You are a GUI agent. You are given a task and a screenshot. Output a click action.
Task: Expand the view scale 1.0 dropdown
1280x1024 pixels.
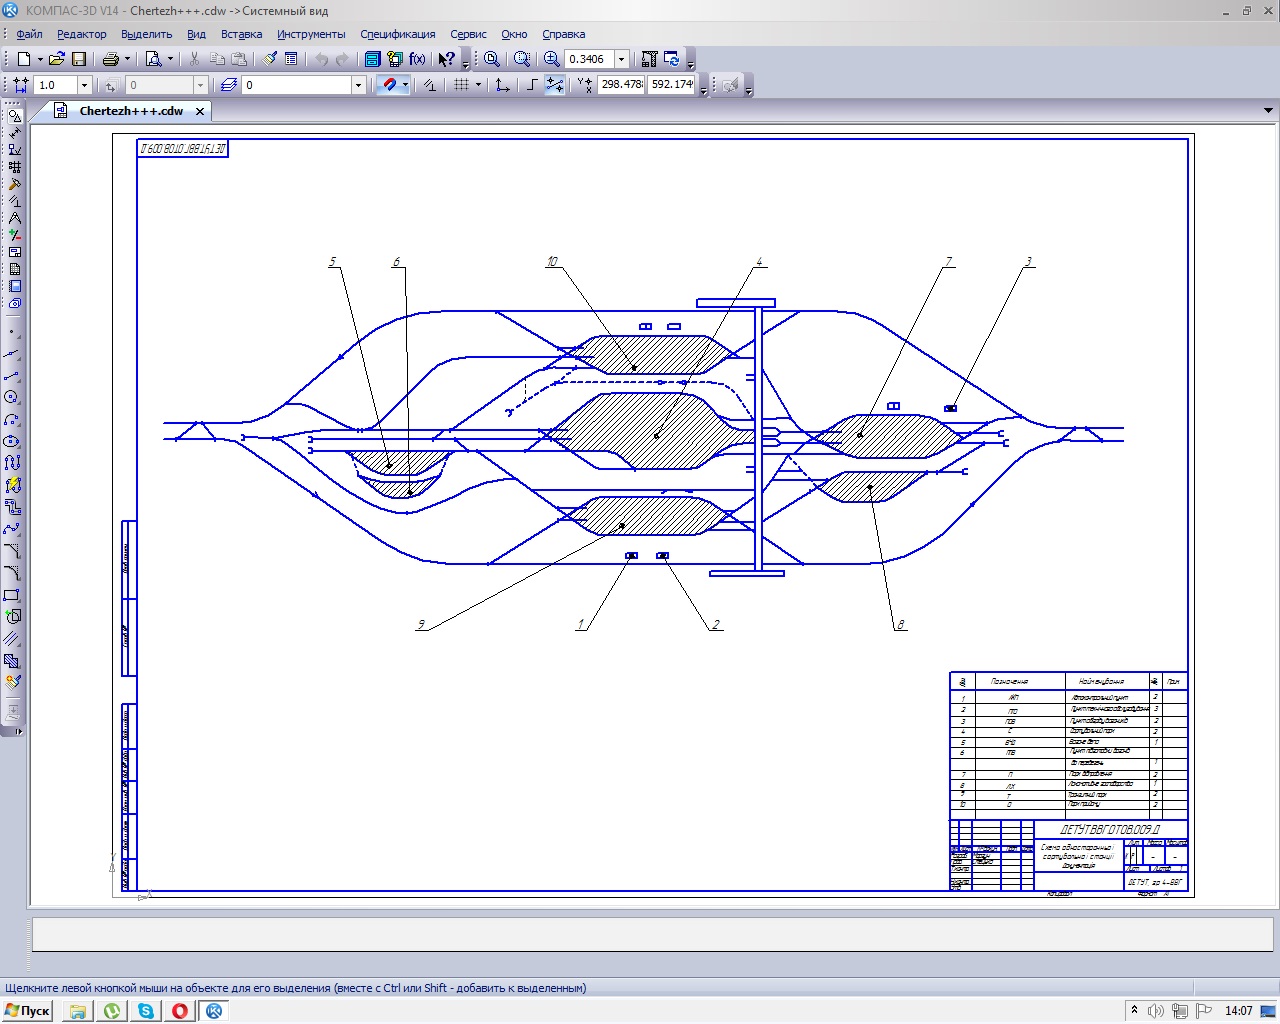coord(85,85)
